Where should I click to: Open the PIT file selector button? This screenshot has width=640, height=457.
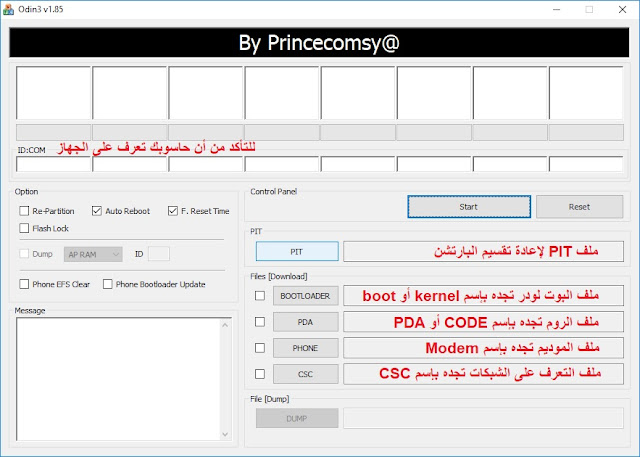pos(297,251)
